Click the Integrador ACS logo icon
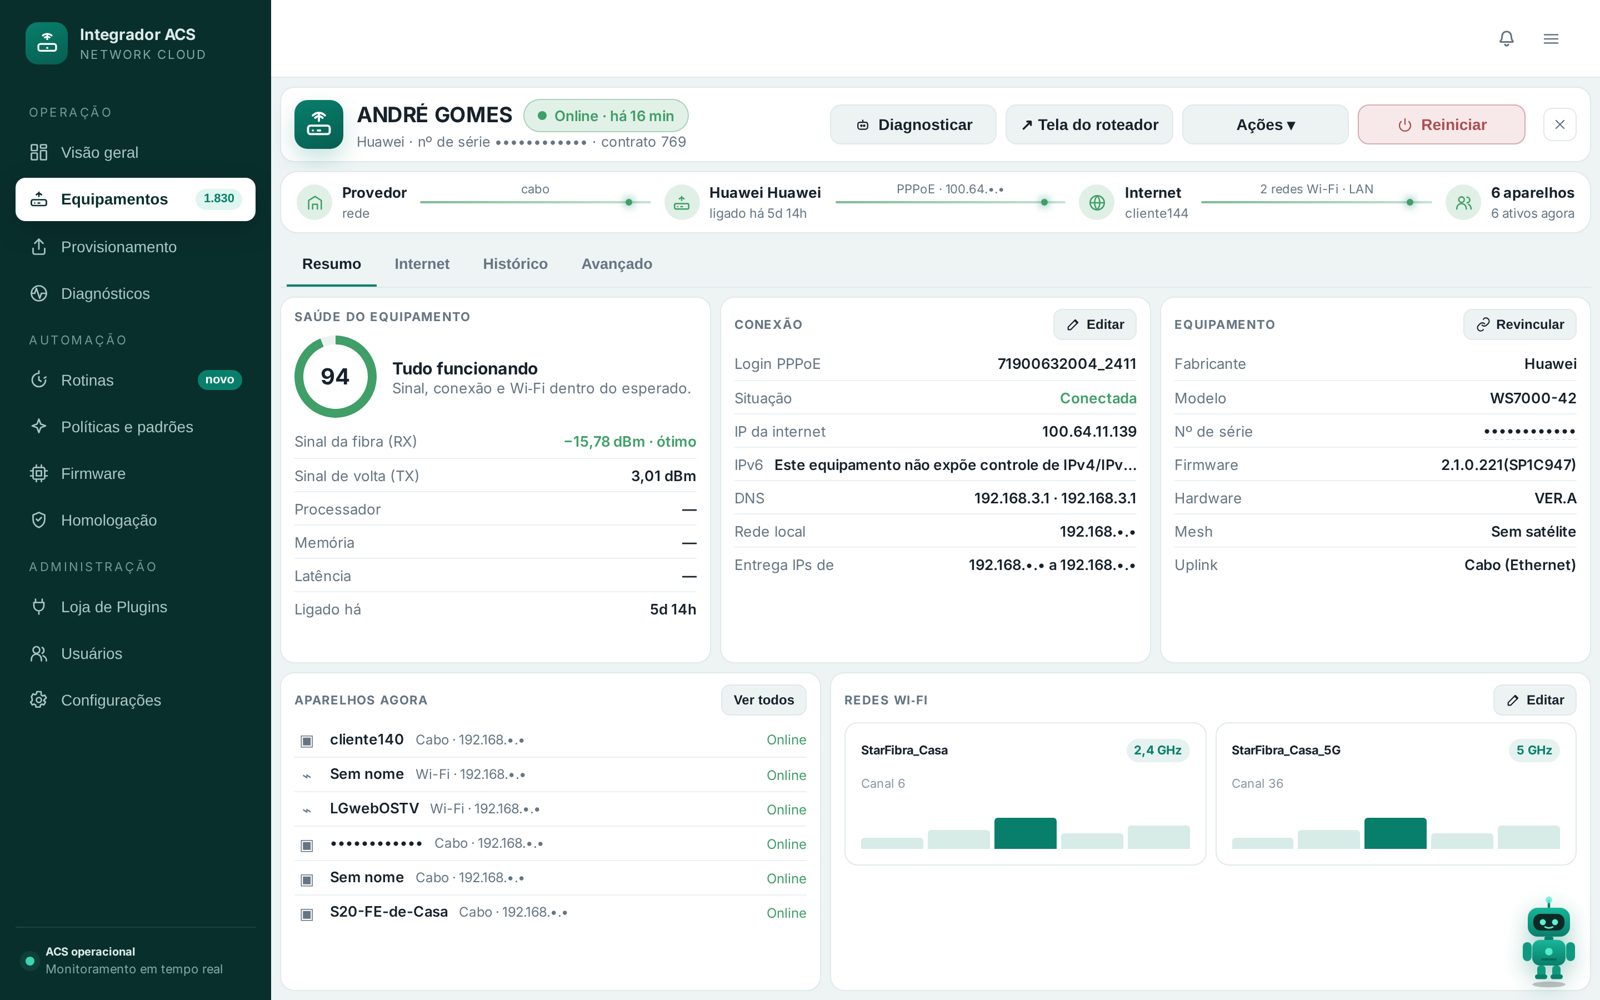The width and height of the screenshot is (1600, 1000). click(47, 43)
